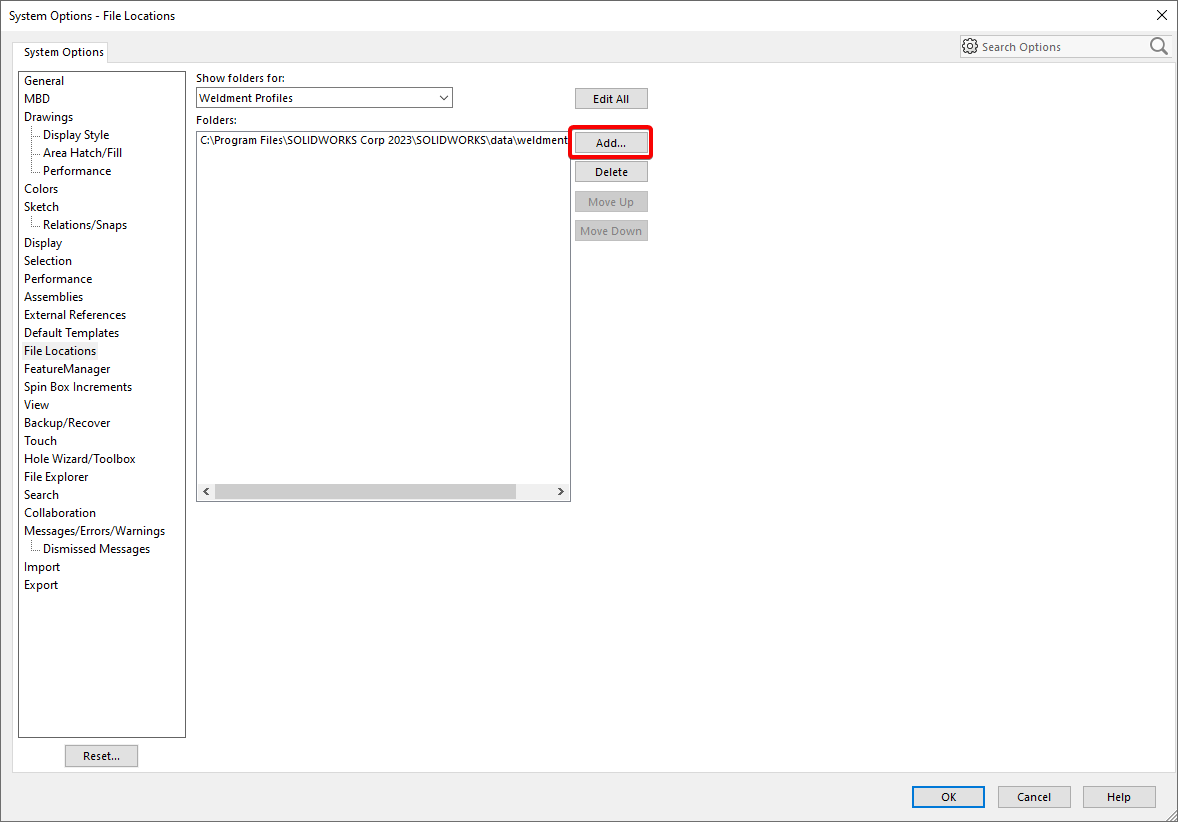Select Drawings in options tree
Screen dimensions: 1178x822
click(x=48, y=116)
